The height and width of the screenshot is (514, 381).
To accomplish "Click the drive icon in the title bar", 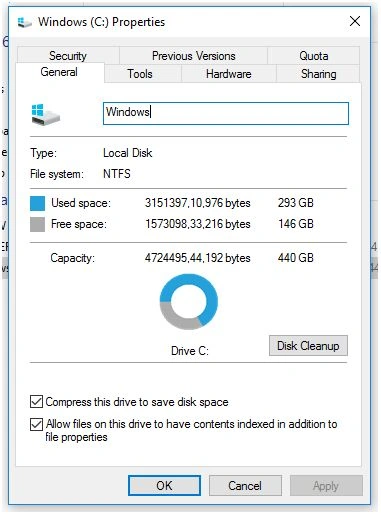I will (x=24, y=22).
